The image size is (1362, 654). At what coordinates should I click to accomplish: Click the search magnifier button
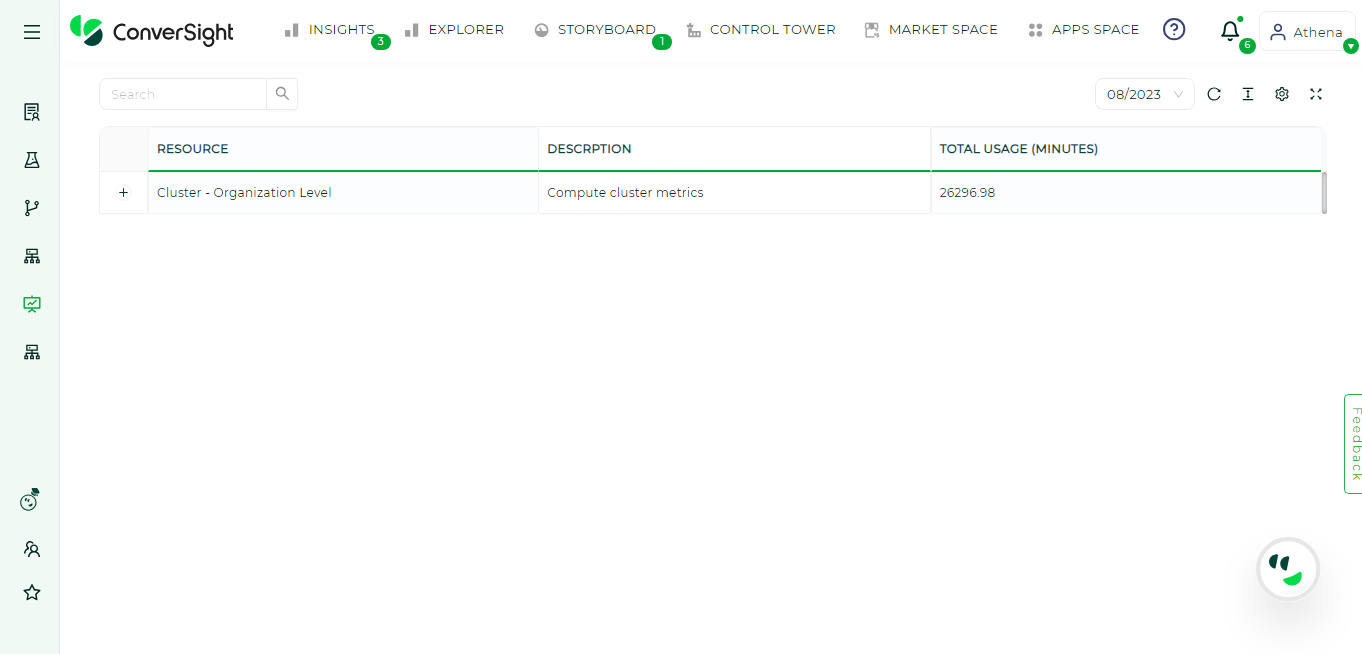(x=282, y=94)
